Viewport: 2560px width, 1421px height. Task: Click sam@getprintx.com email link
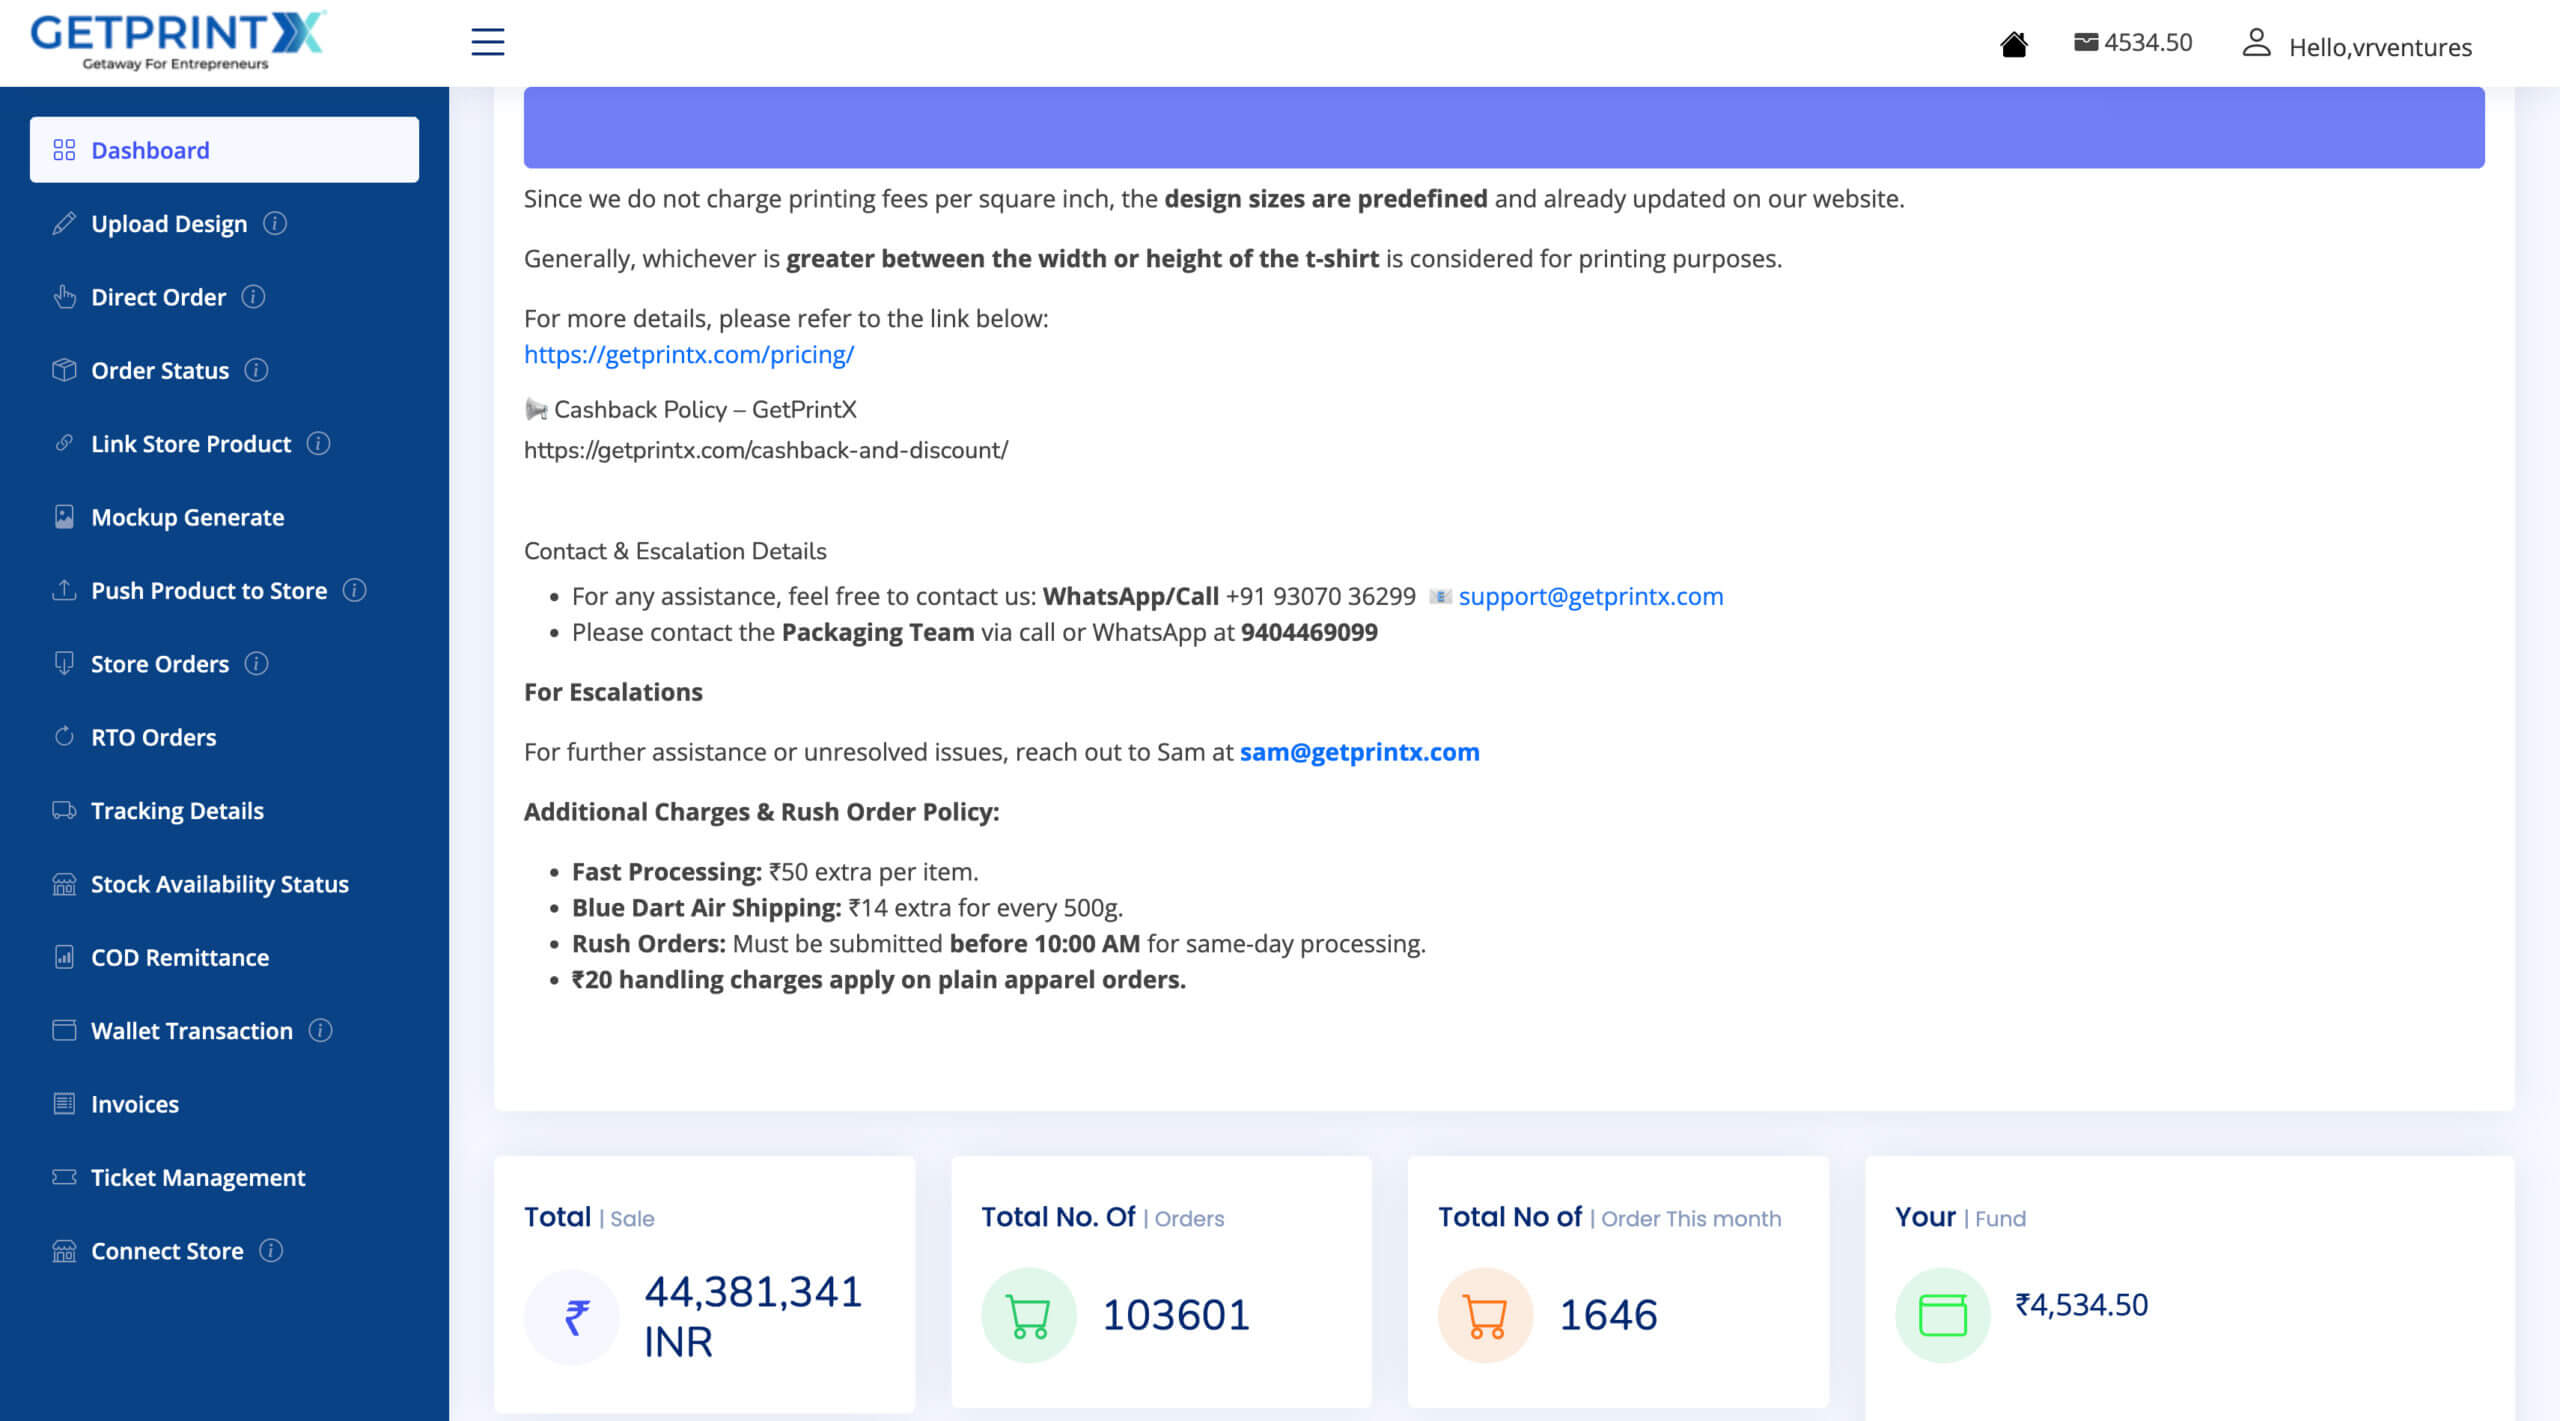(x=1359, y=751)
